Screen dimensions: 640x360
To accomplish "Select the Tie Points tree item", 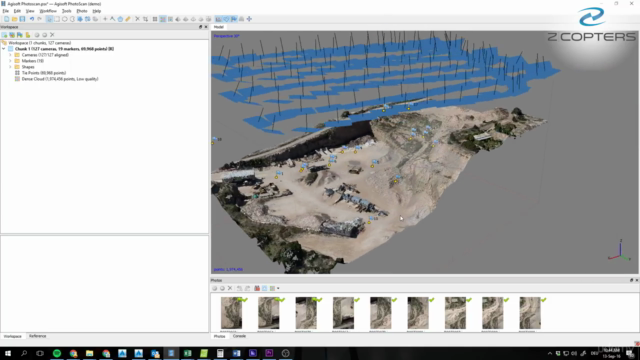I will click(44, 73).
